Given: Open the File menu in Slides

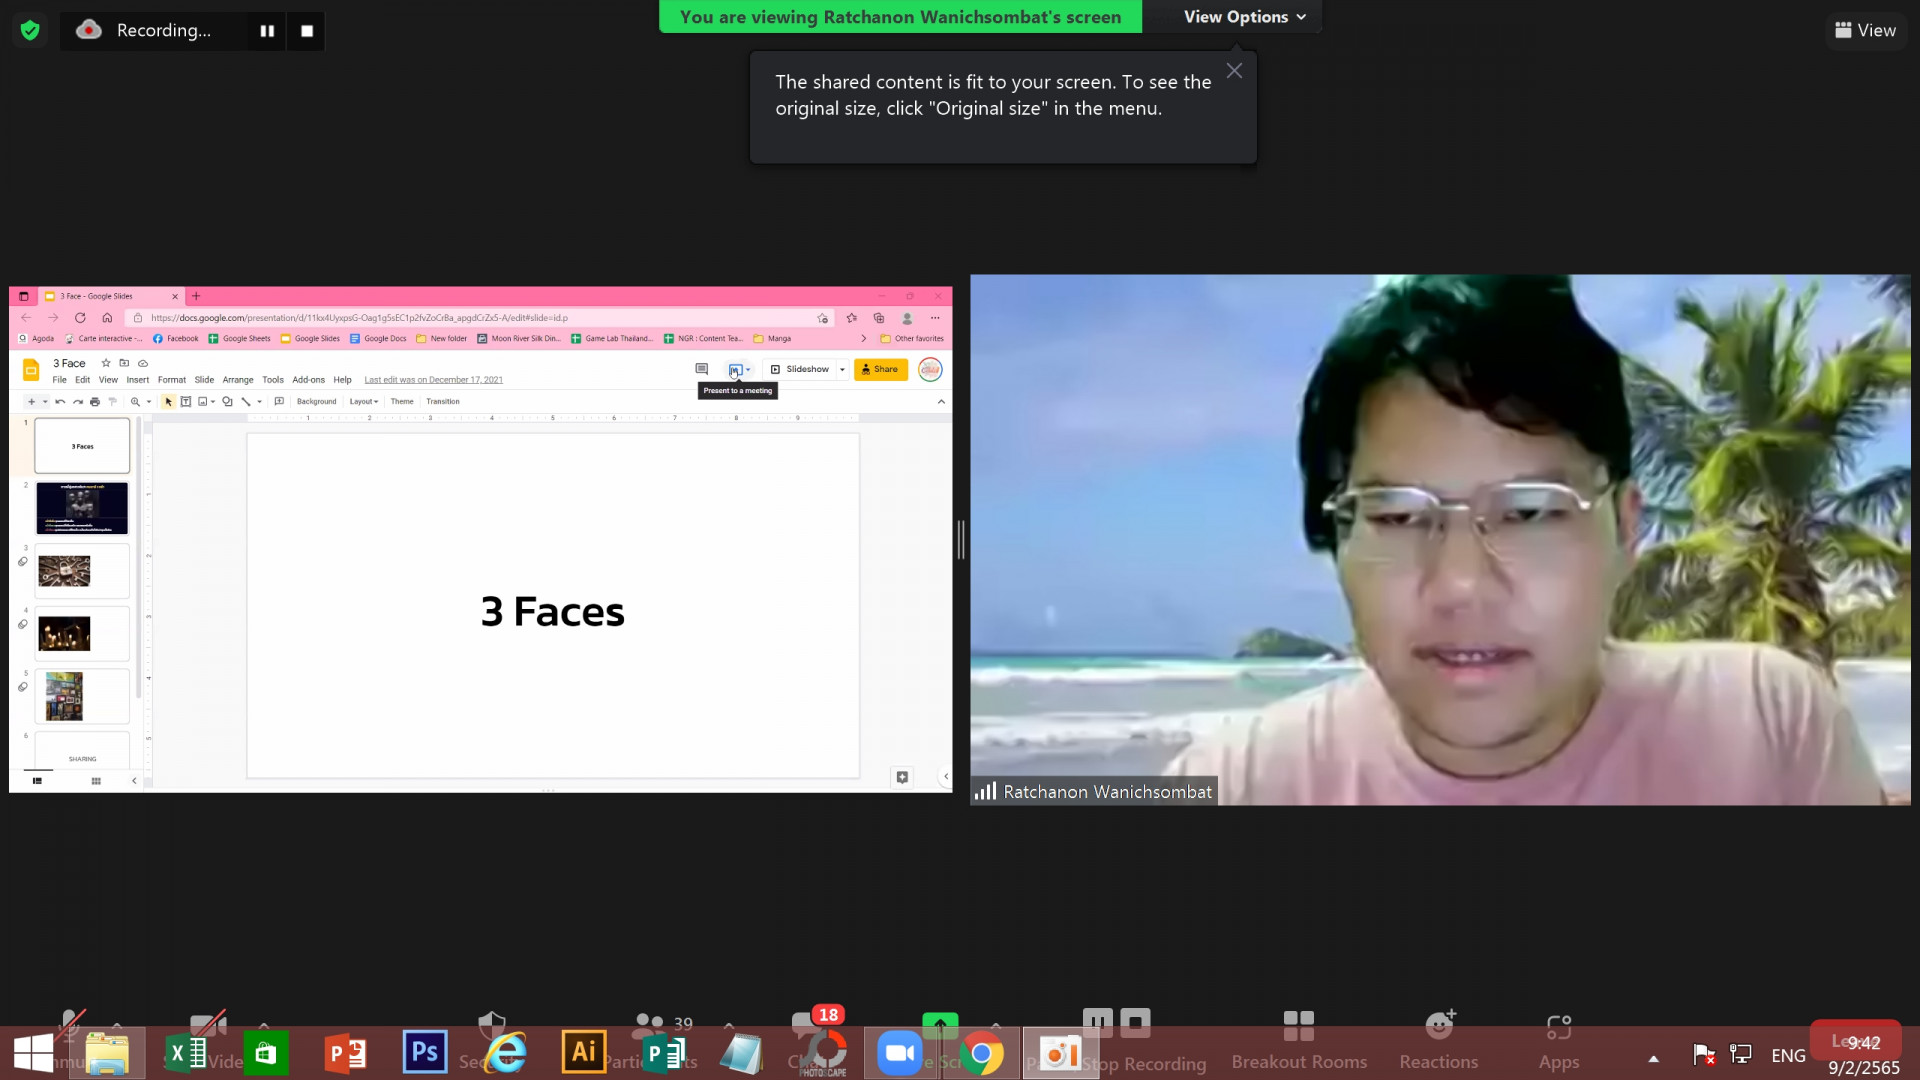Looking at the screenshot, I should pyautogui.click(x=59, y=380).
